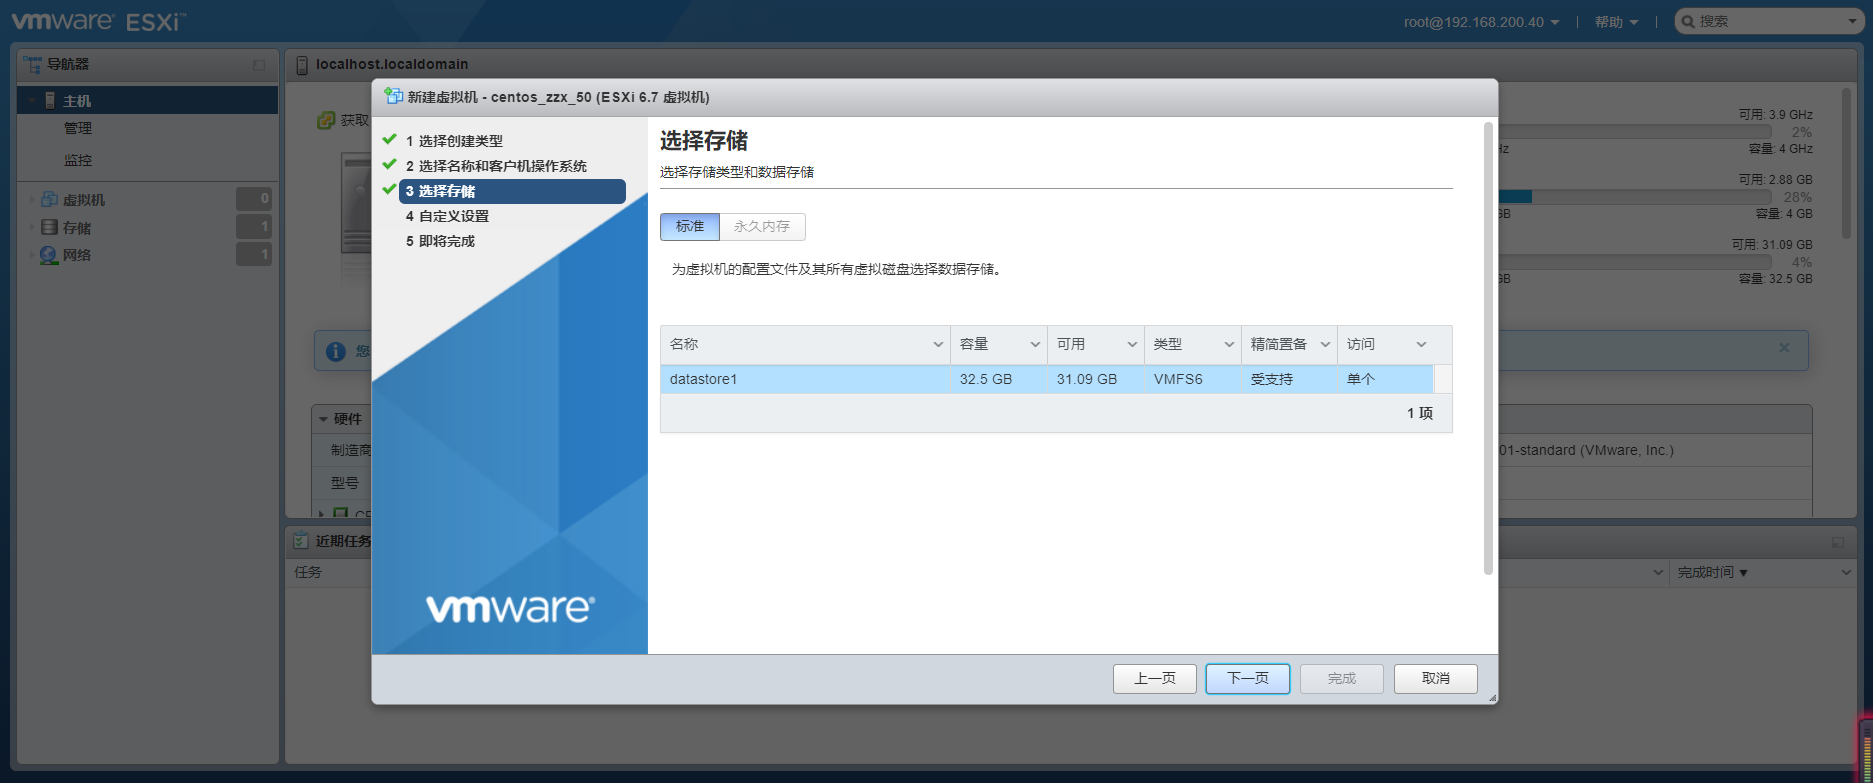Screen dimensions: 1873x783
Task: Click the 取消 cancel button
Action: [x=1436, y=679]
